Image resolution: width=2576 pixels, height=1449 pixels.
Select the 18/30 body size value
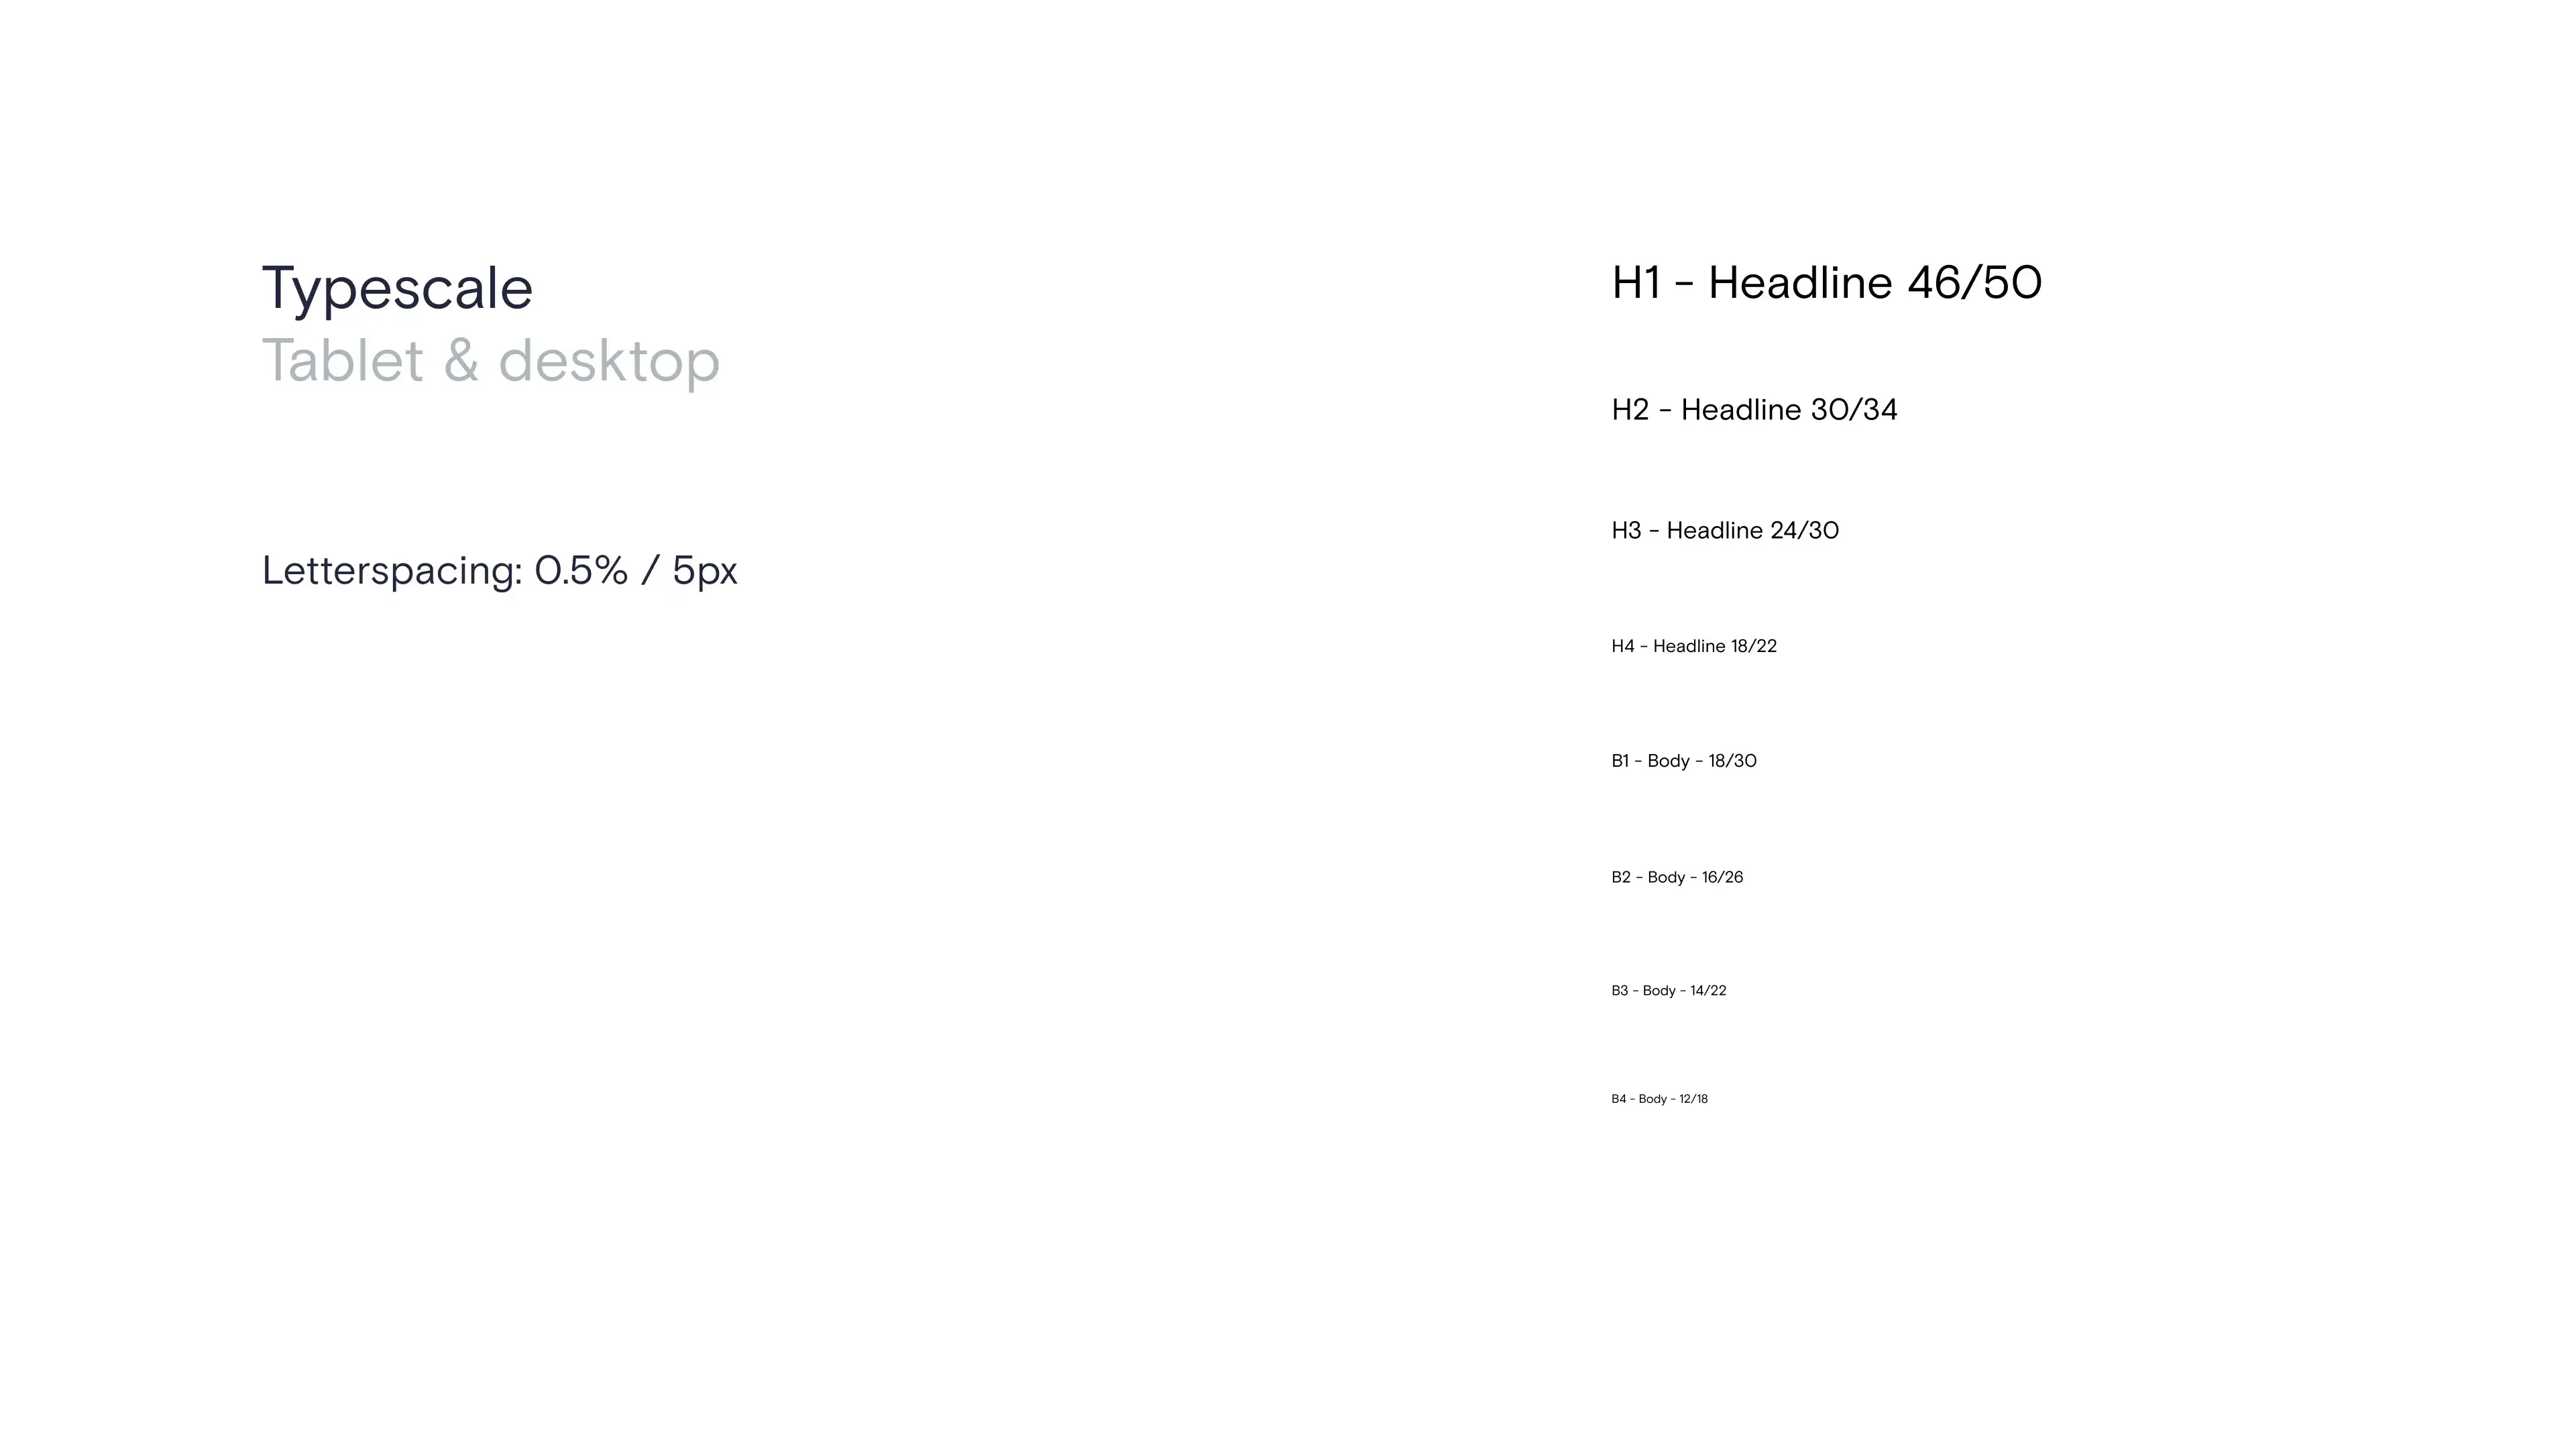(1732, 761)
